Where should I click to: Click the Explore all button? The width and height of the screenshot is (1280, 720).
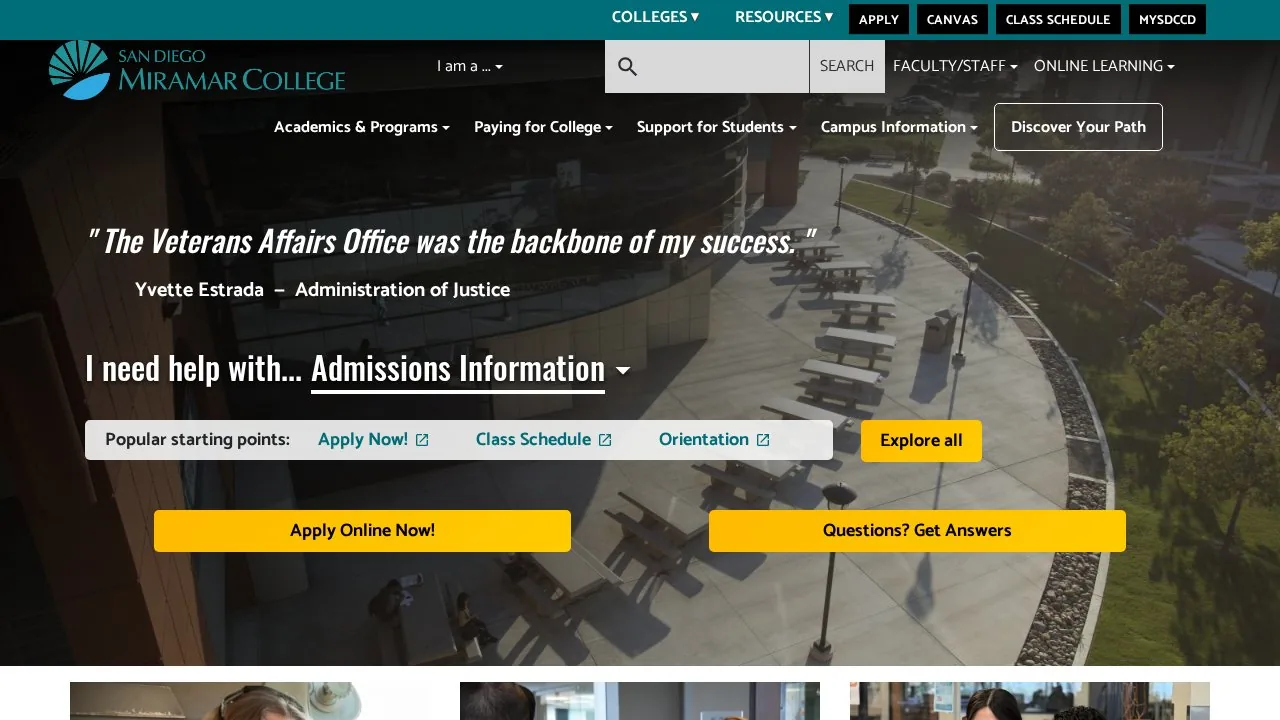point(921,441)
